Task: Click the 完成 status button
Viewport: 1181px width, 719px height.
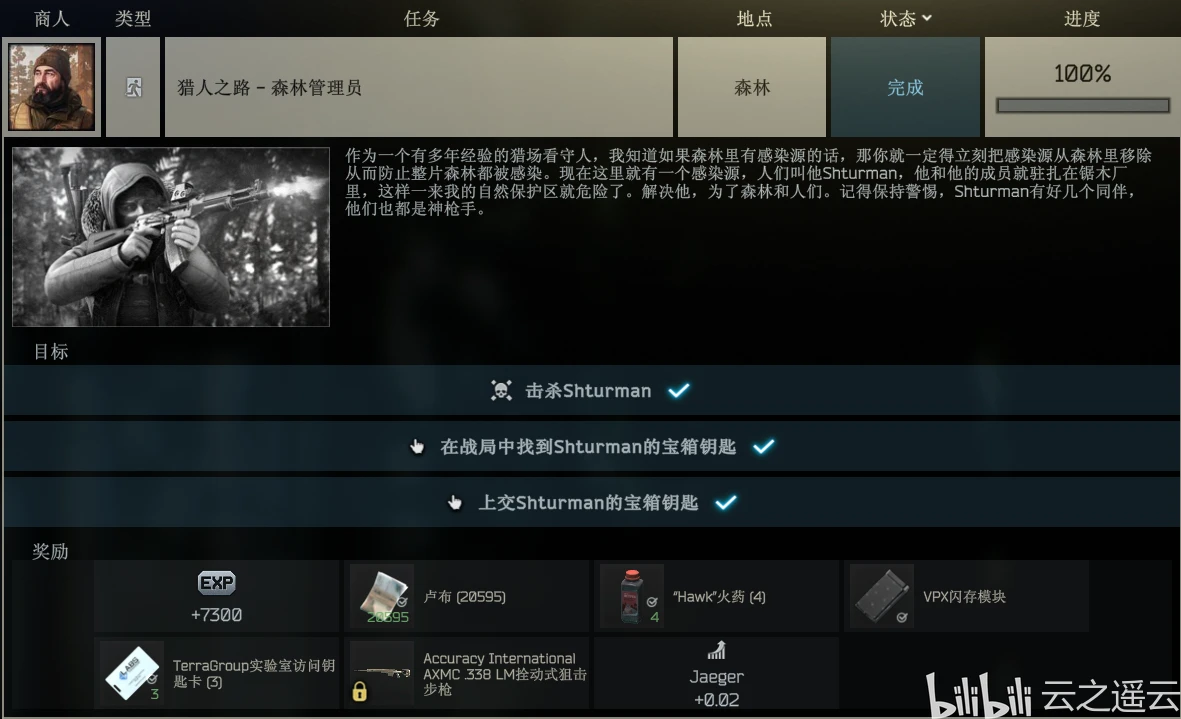Action: tap(905, 87)
